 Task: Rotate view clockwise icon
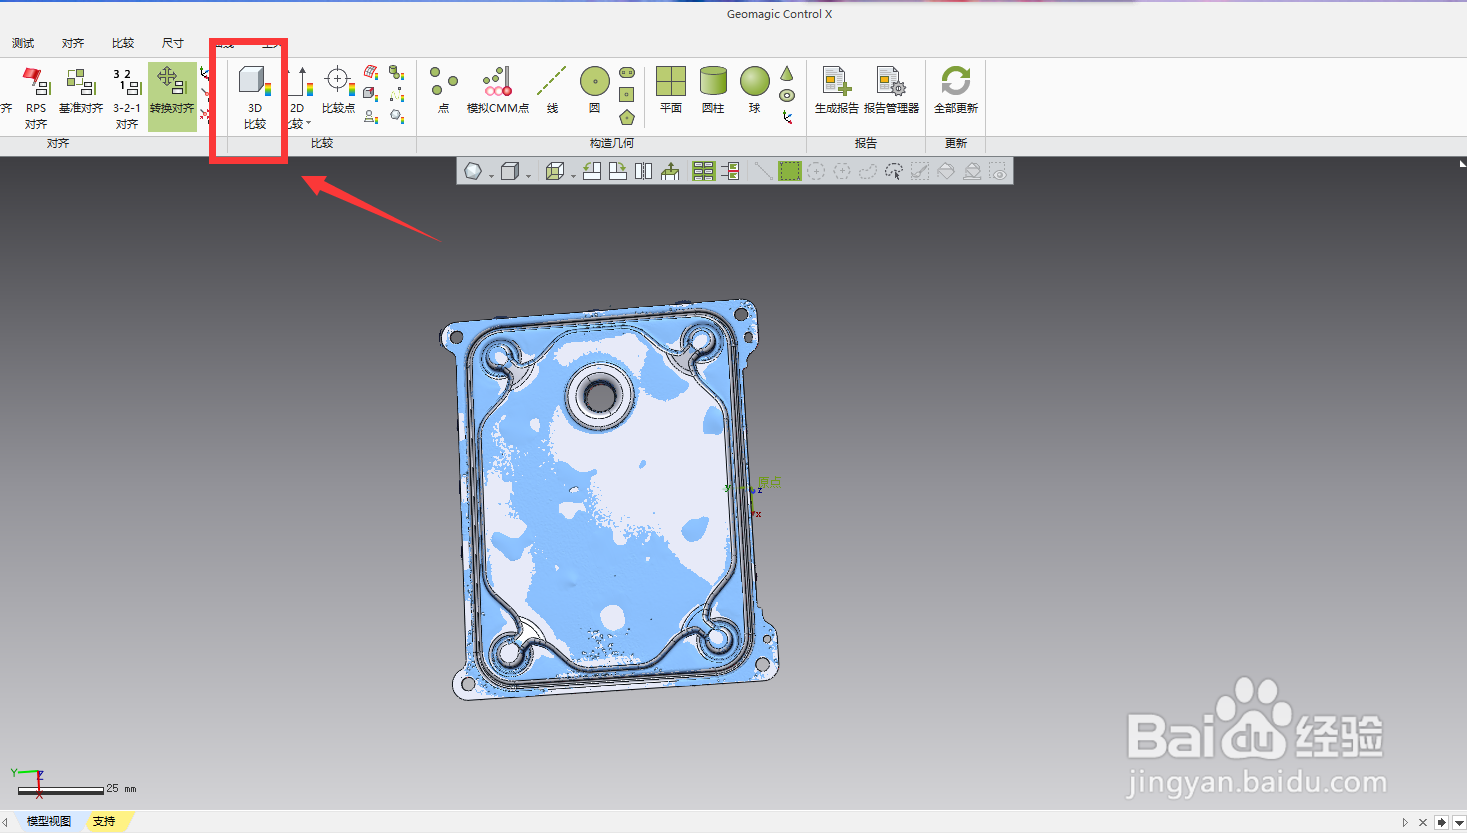[x=618, y=171]
